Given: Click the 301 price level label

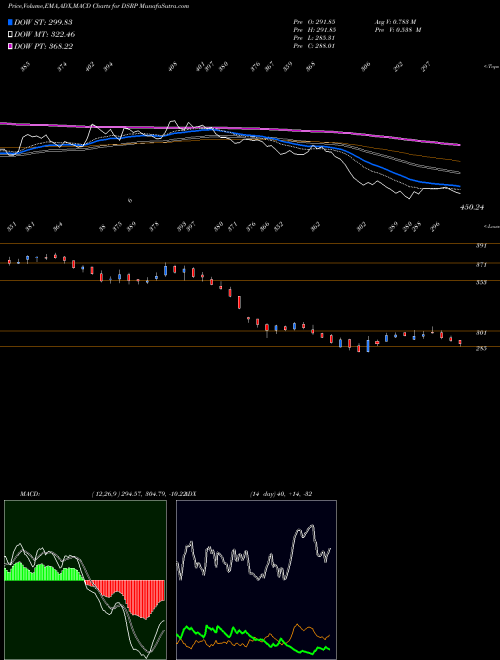Looking at the screenshot, I should click(481, 333).
